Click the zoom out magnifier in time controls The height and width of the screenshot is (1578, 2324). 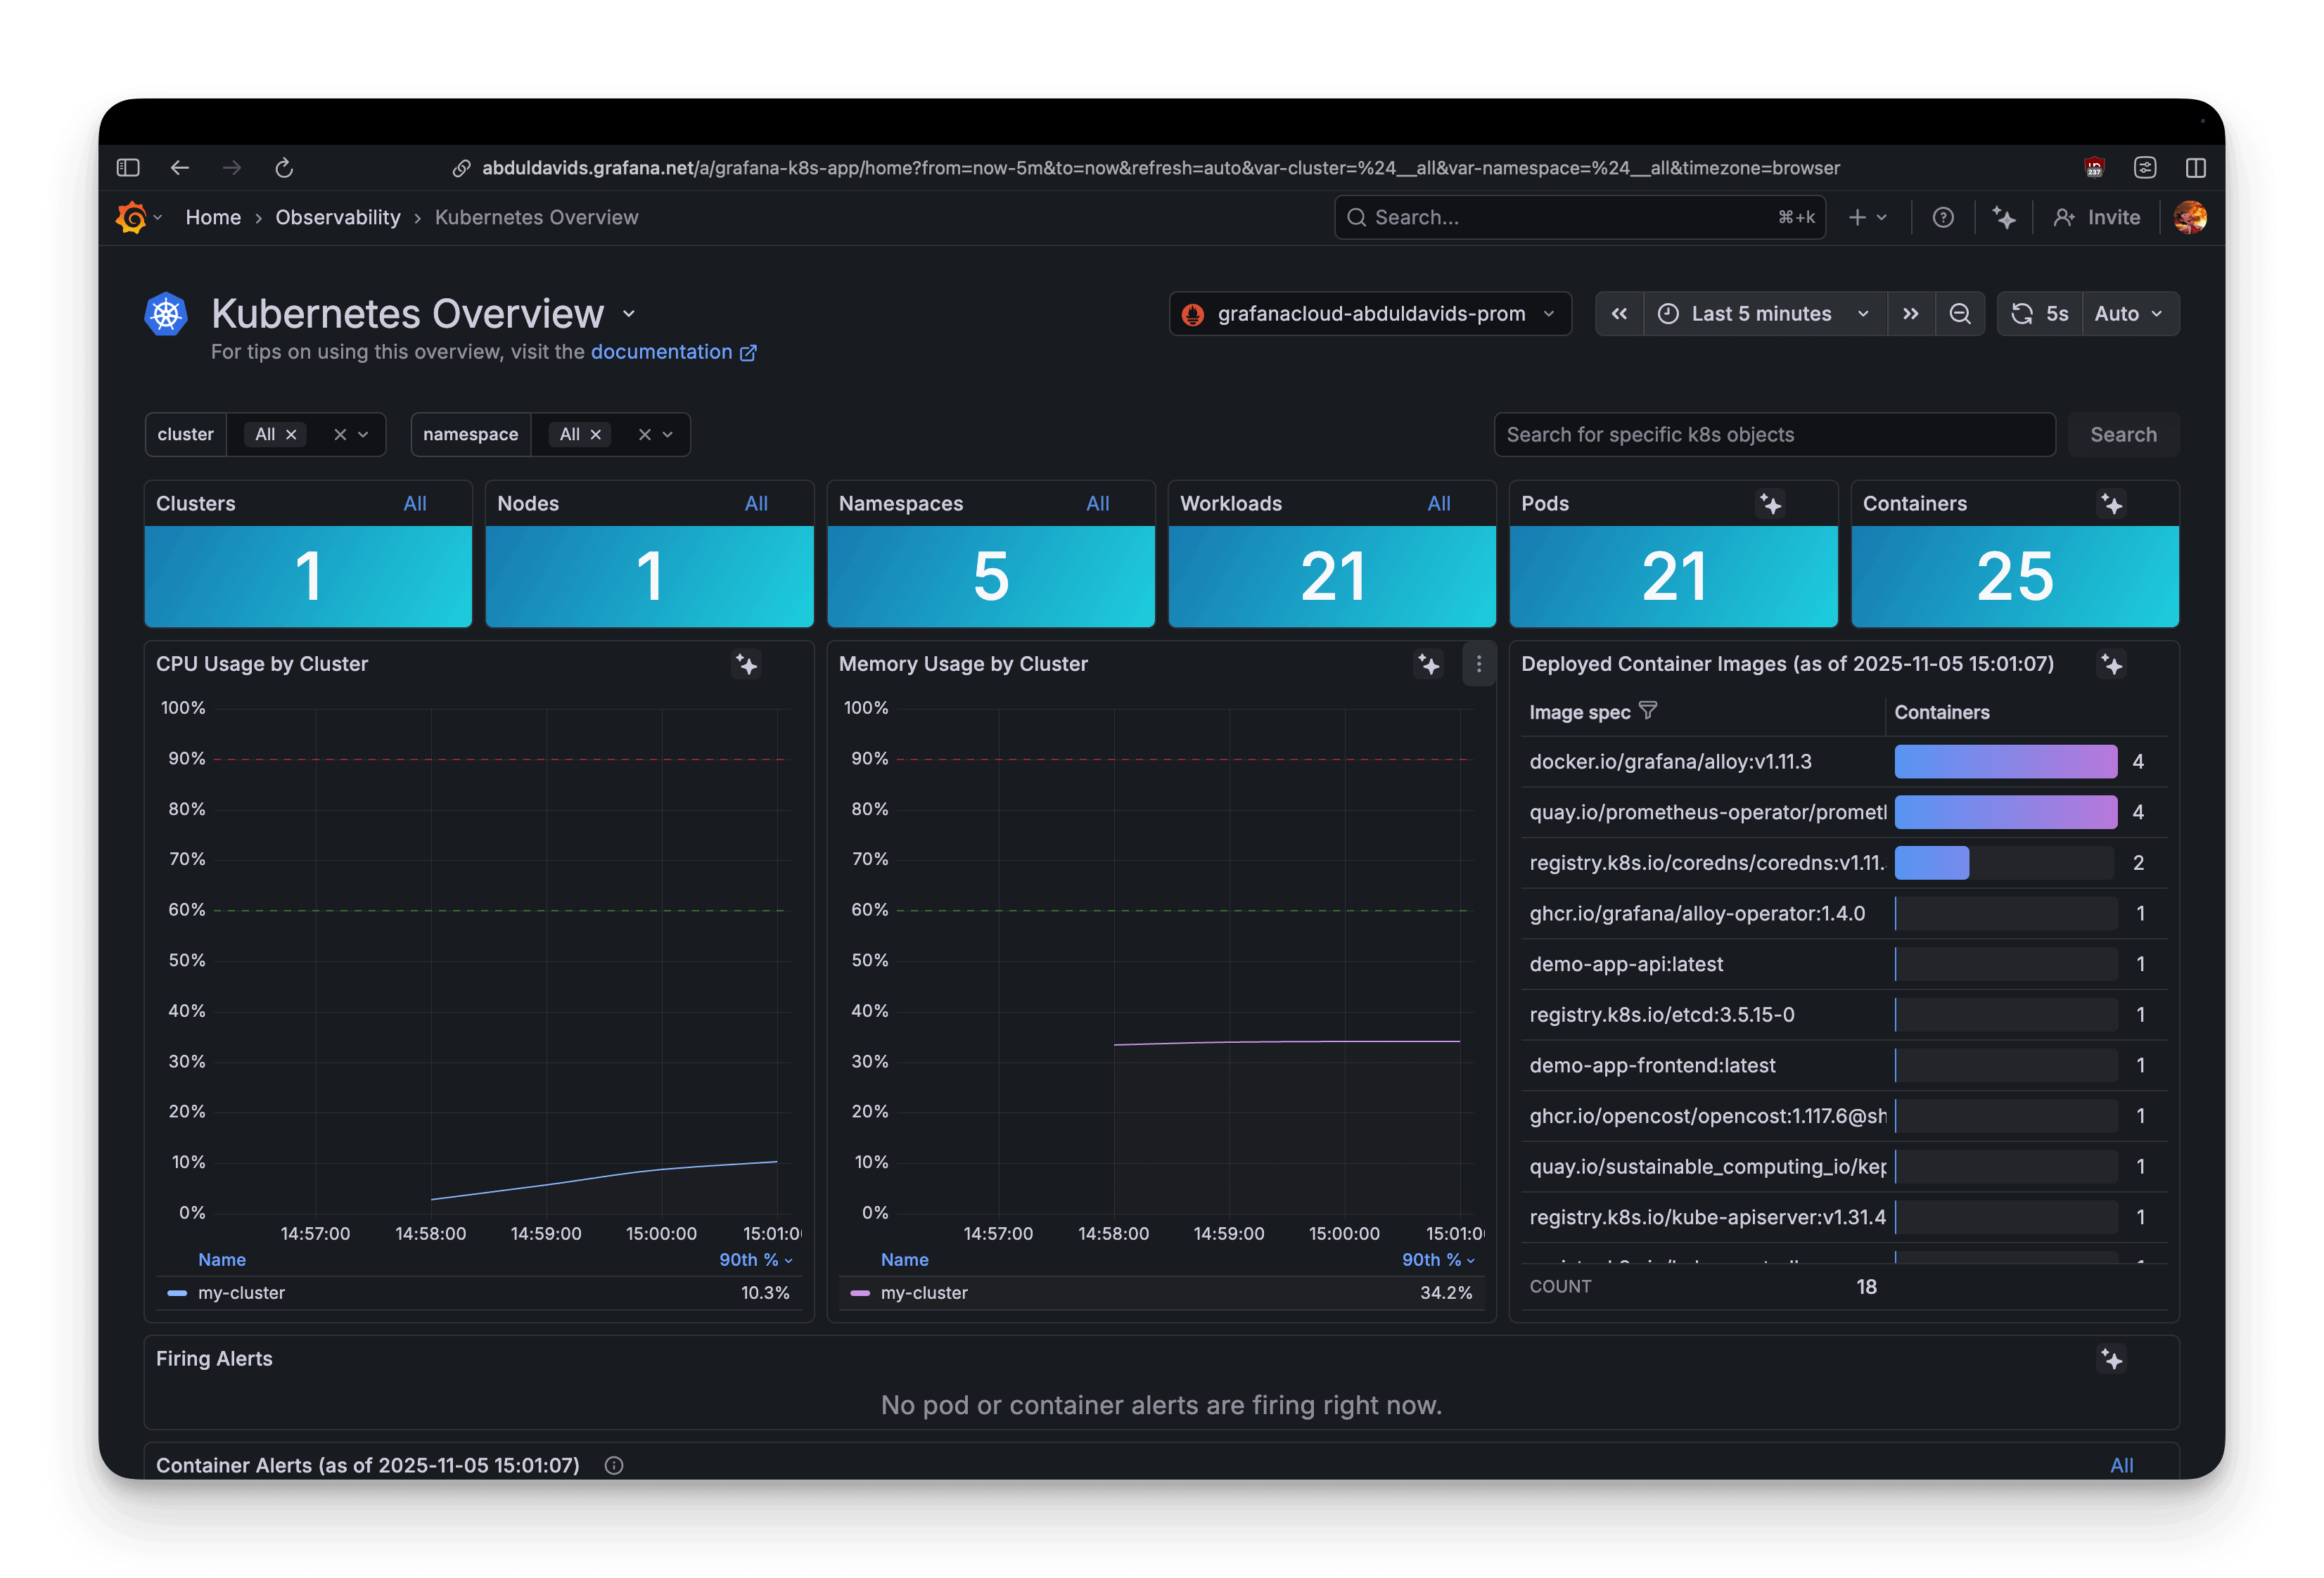click(x=1960, y=313)
